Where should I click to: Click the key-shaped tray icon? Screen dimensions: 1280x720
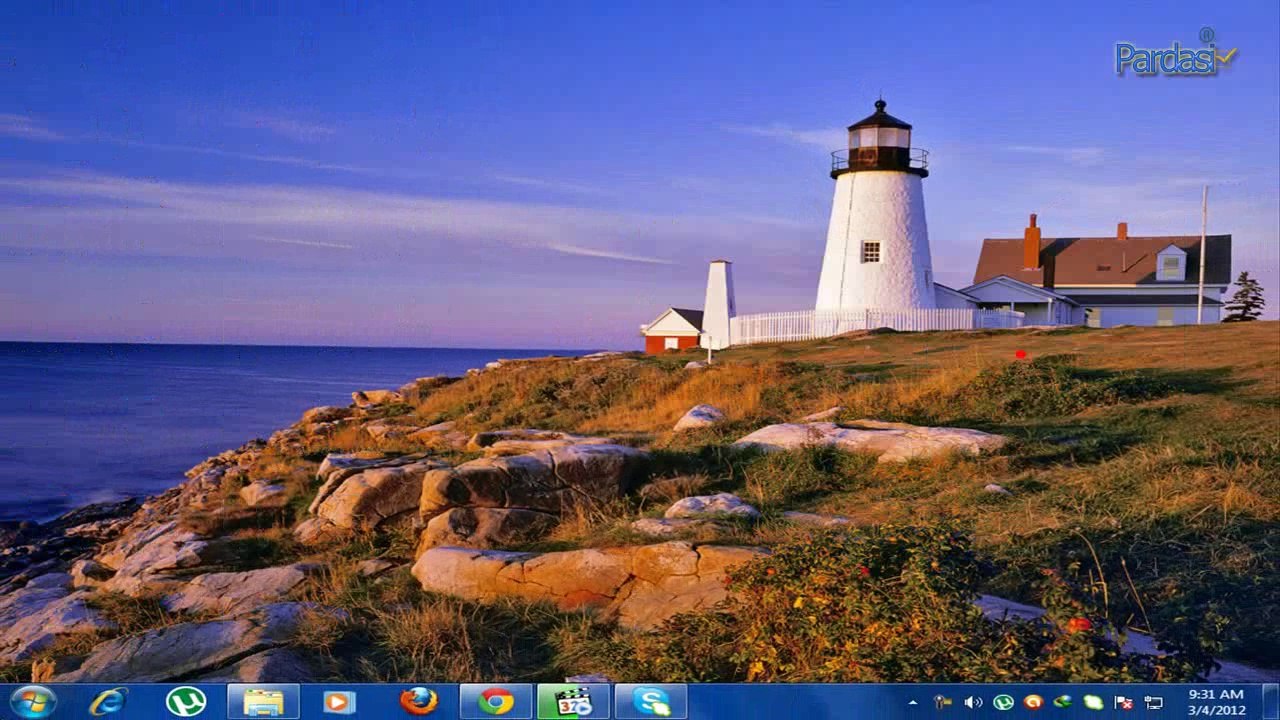click(x=942, y=702)
